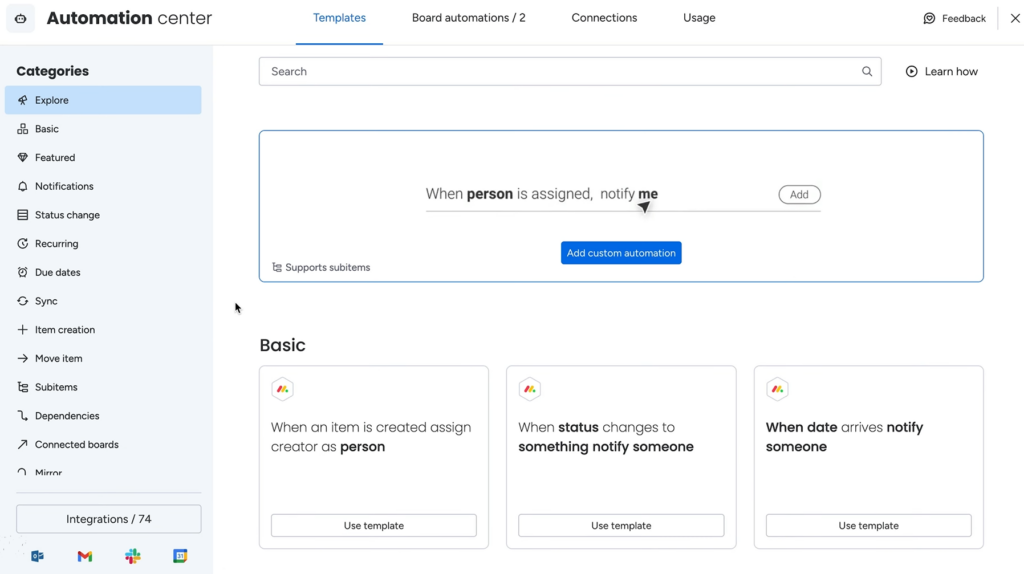Image resolution: width=1024 pixels, height=574 pixels.
Task: Select the Recurring category
Action: click(x=56, y=244)
